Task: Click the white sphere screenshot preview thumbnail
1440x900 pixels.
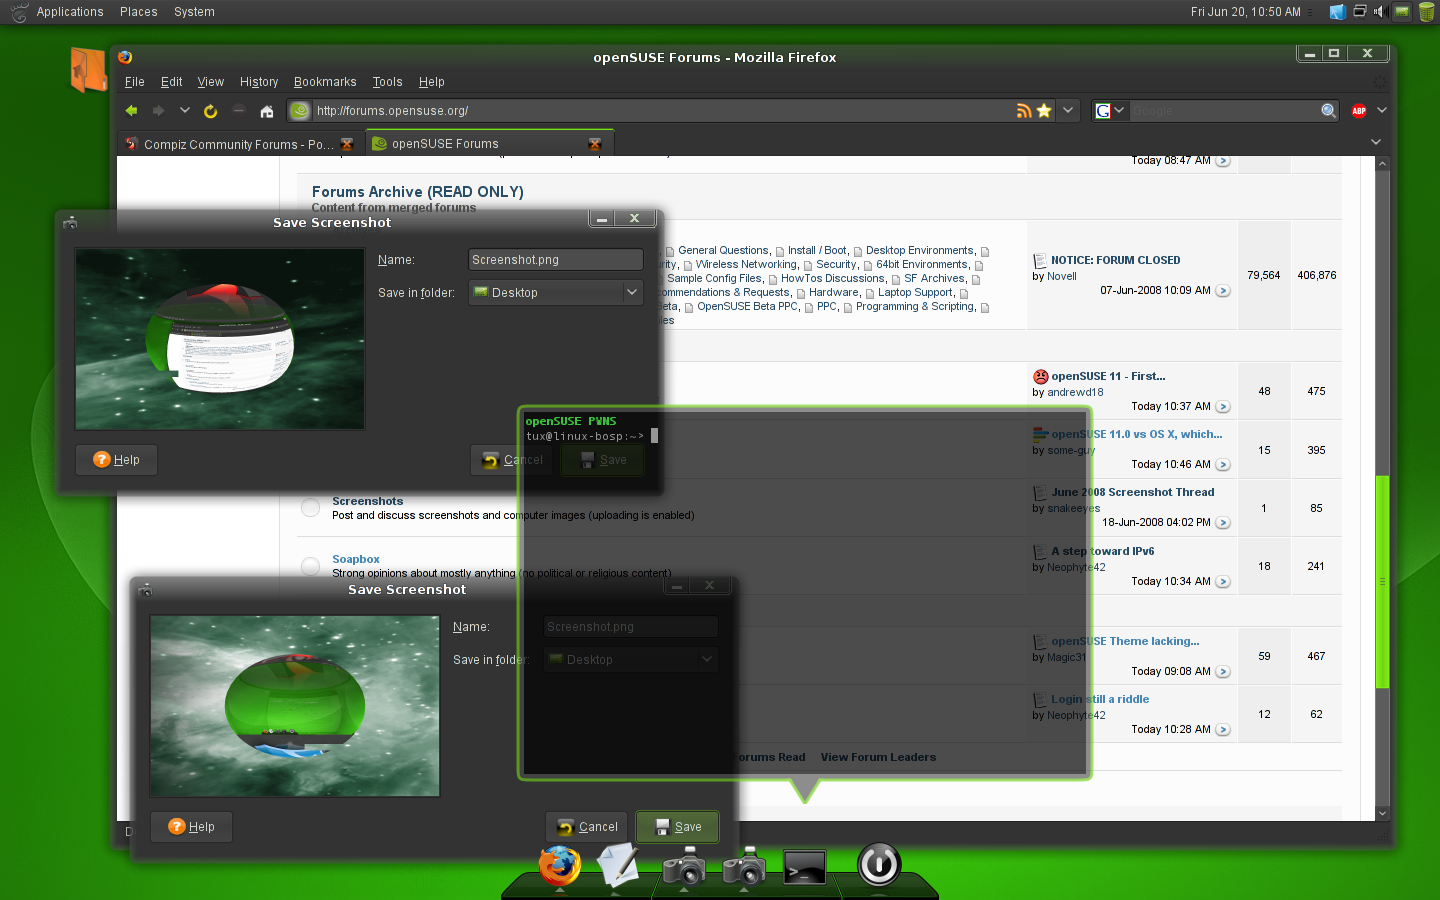Action: coord(220,339)
